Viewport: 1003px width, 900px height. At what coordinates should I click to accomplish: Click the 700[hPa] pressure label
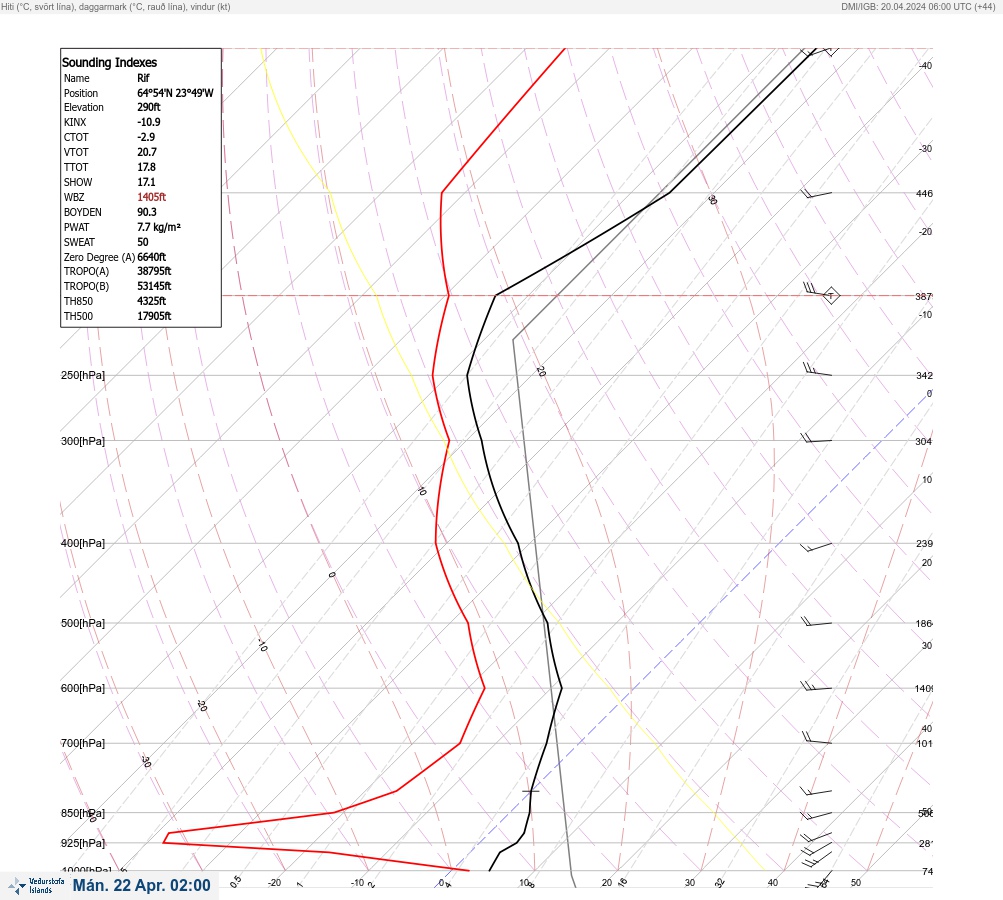click(83, 743)
